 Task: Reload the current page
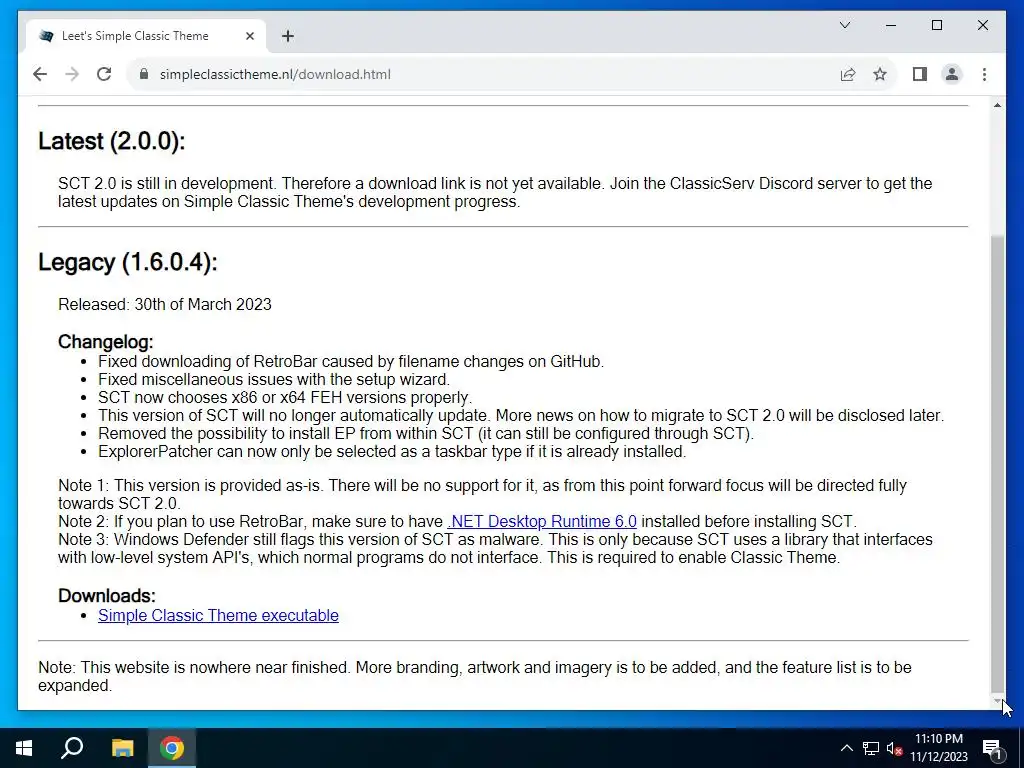point(104,74)
